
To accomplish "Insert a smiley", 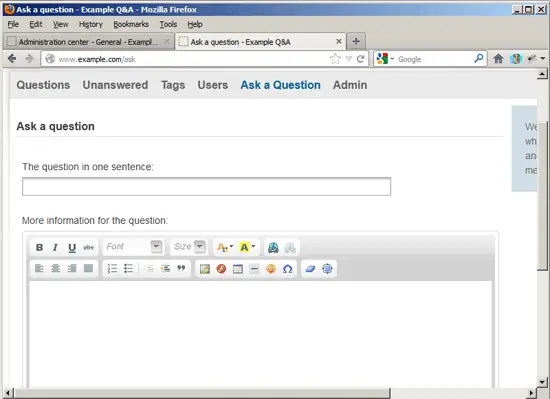I will (x=271, y=269).
